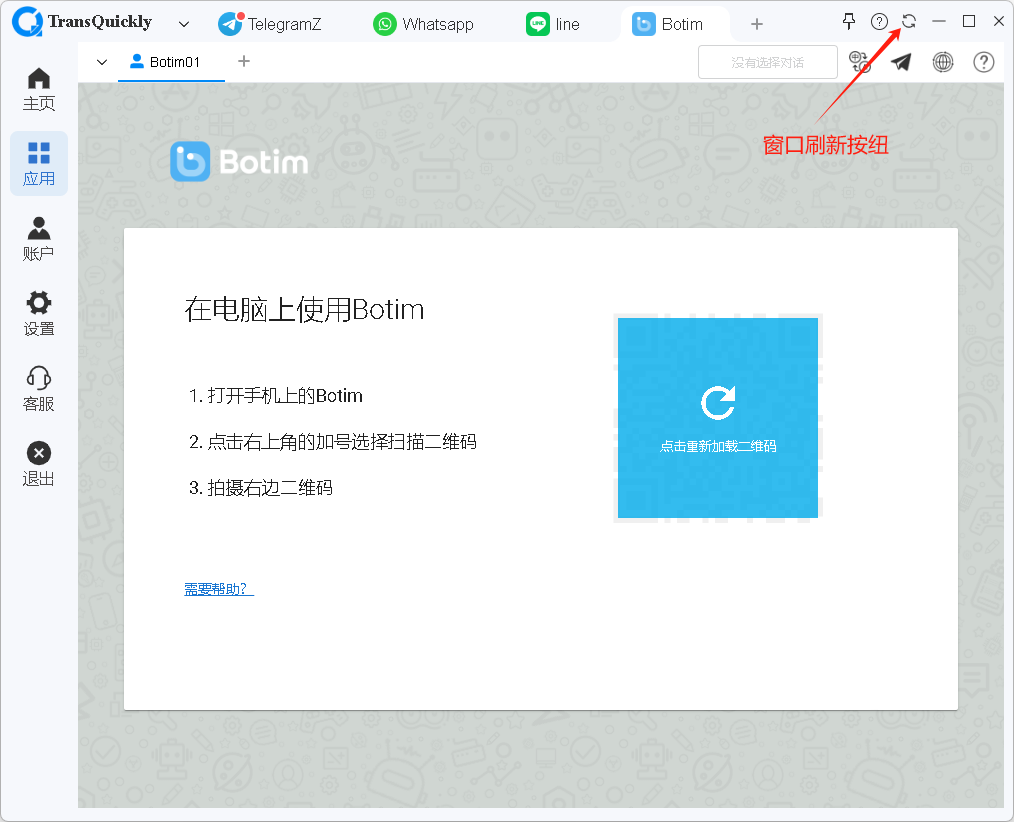The height and width of the screenshot is (822, 1014).
Task: Go to 主页 in the sidebar
Action: pyautogui.click(x=39, y=89)
